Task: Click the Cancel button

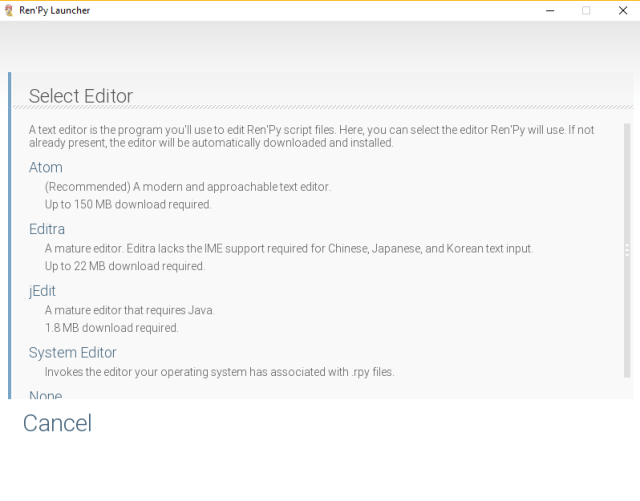Action: pos(58,423)
